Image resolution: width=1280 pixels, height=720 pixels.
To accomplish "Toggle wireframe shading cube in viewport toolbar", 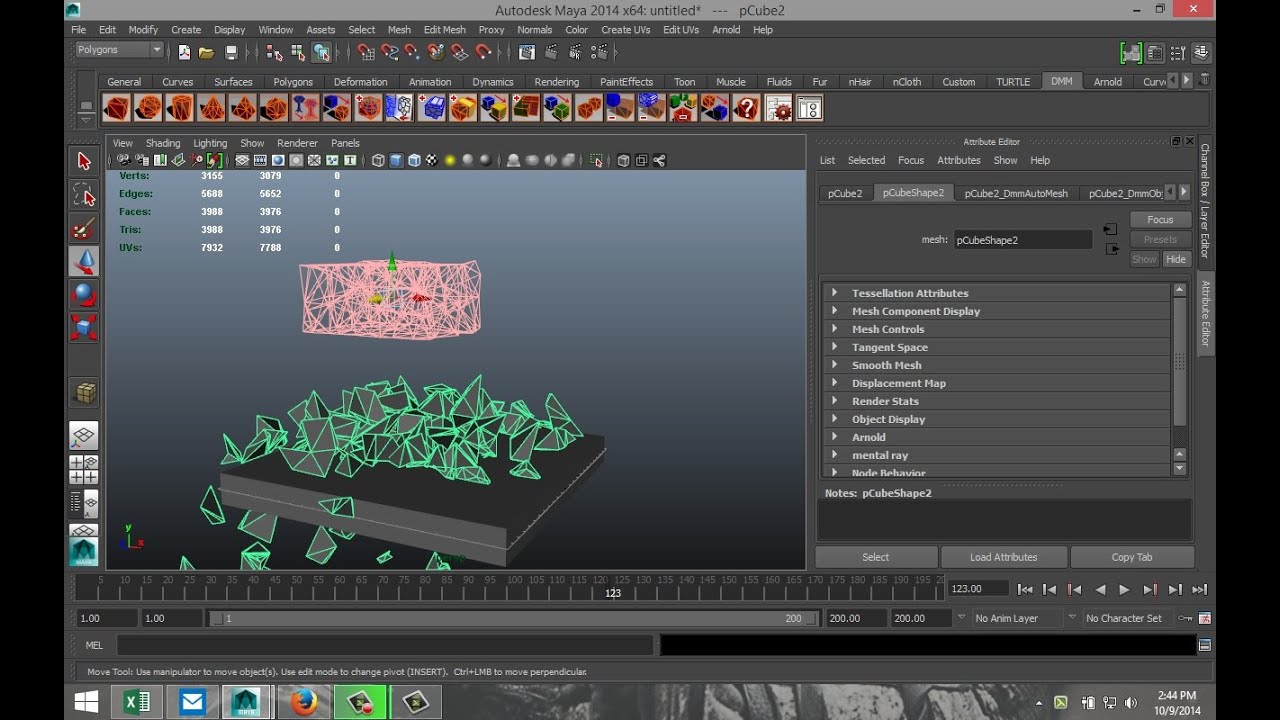I will coord(378,160).
